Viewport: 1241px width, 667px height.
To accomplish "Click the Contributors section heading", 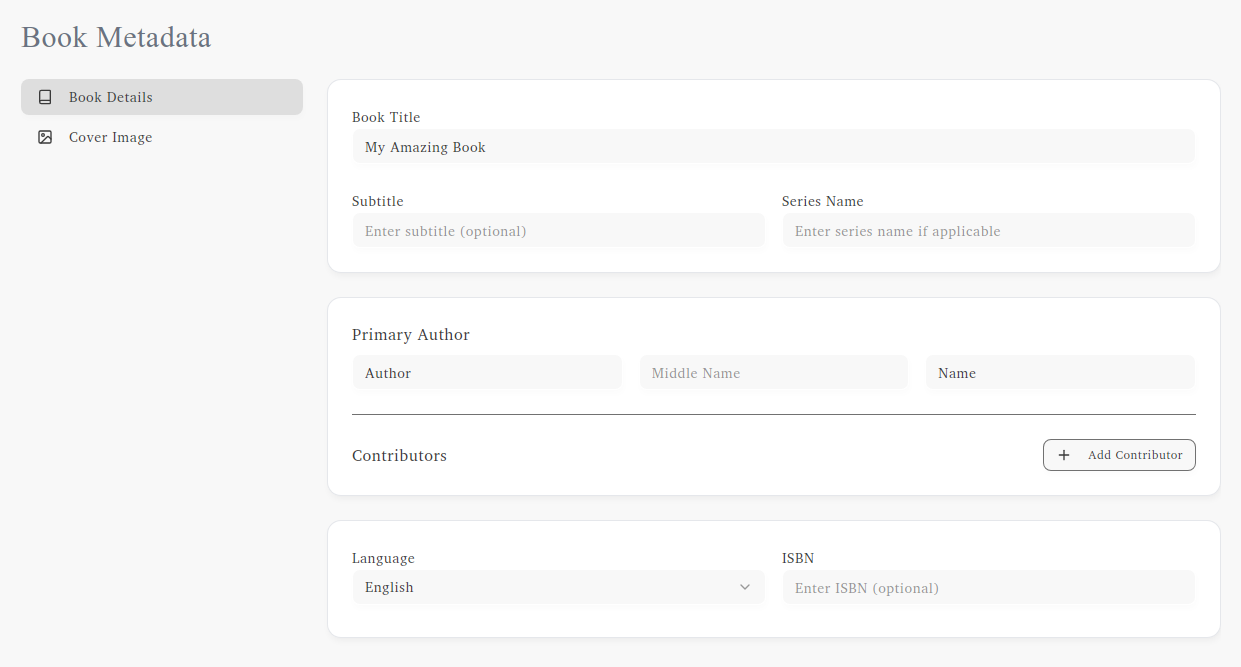I will point(399,455).
